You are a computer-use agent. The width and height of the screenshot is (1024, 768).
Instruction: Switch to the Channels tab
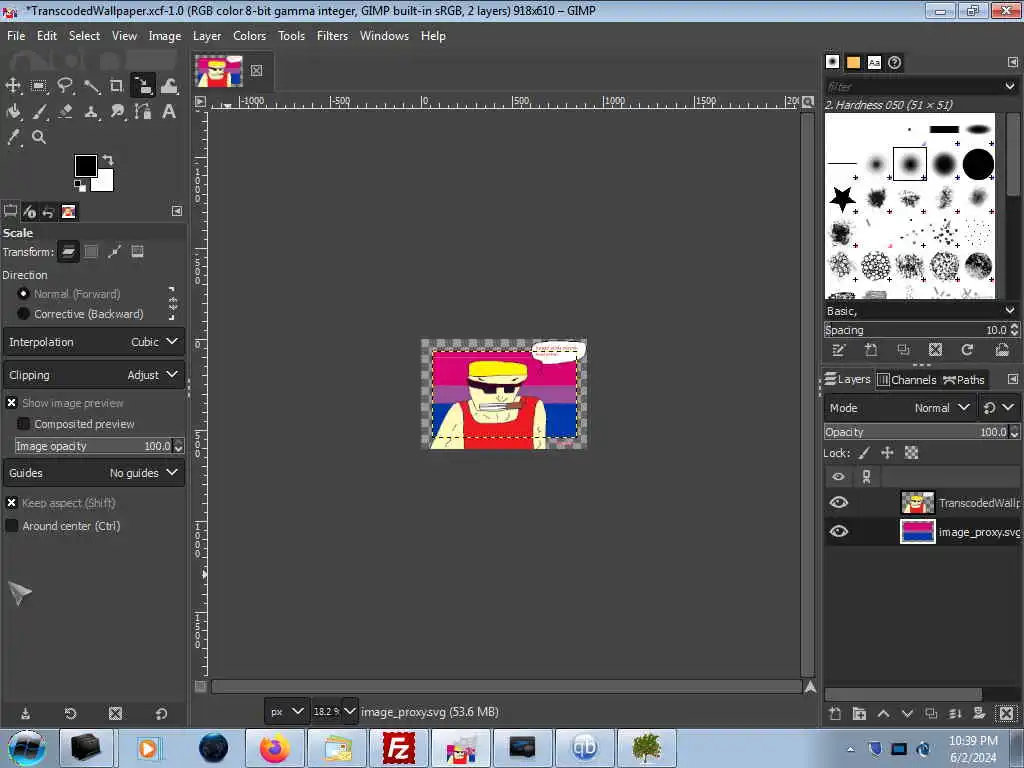point(906,379)
